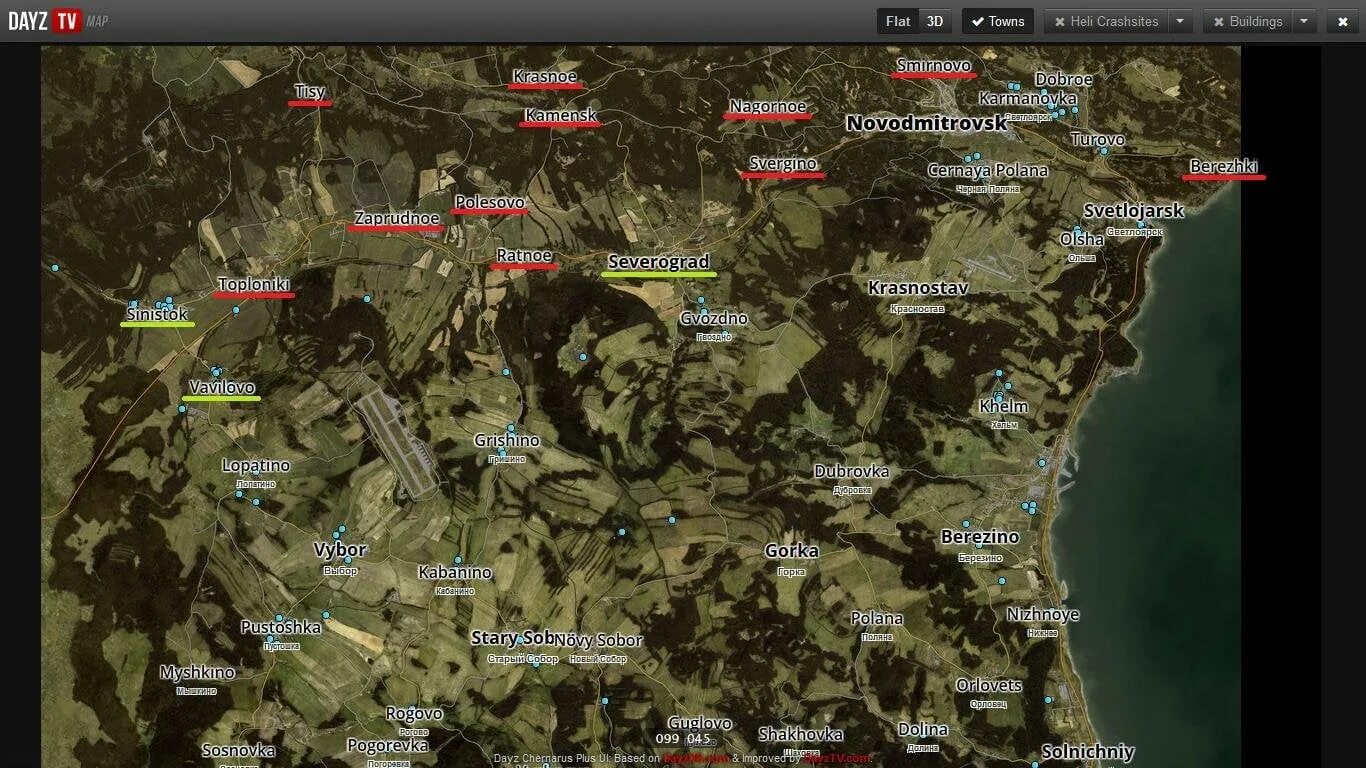Toggle the Buildings layer
This screenshot has width=1366, height=768.
click(x=1247, y=21)
